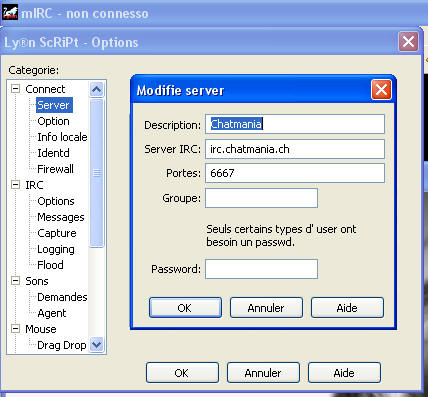Click the mIRC application icon in title bar
This screenshot has height=397, width=428.
click(10, 13)
